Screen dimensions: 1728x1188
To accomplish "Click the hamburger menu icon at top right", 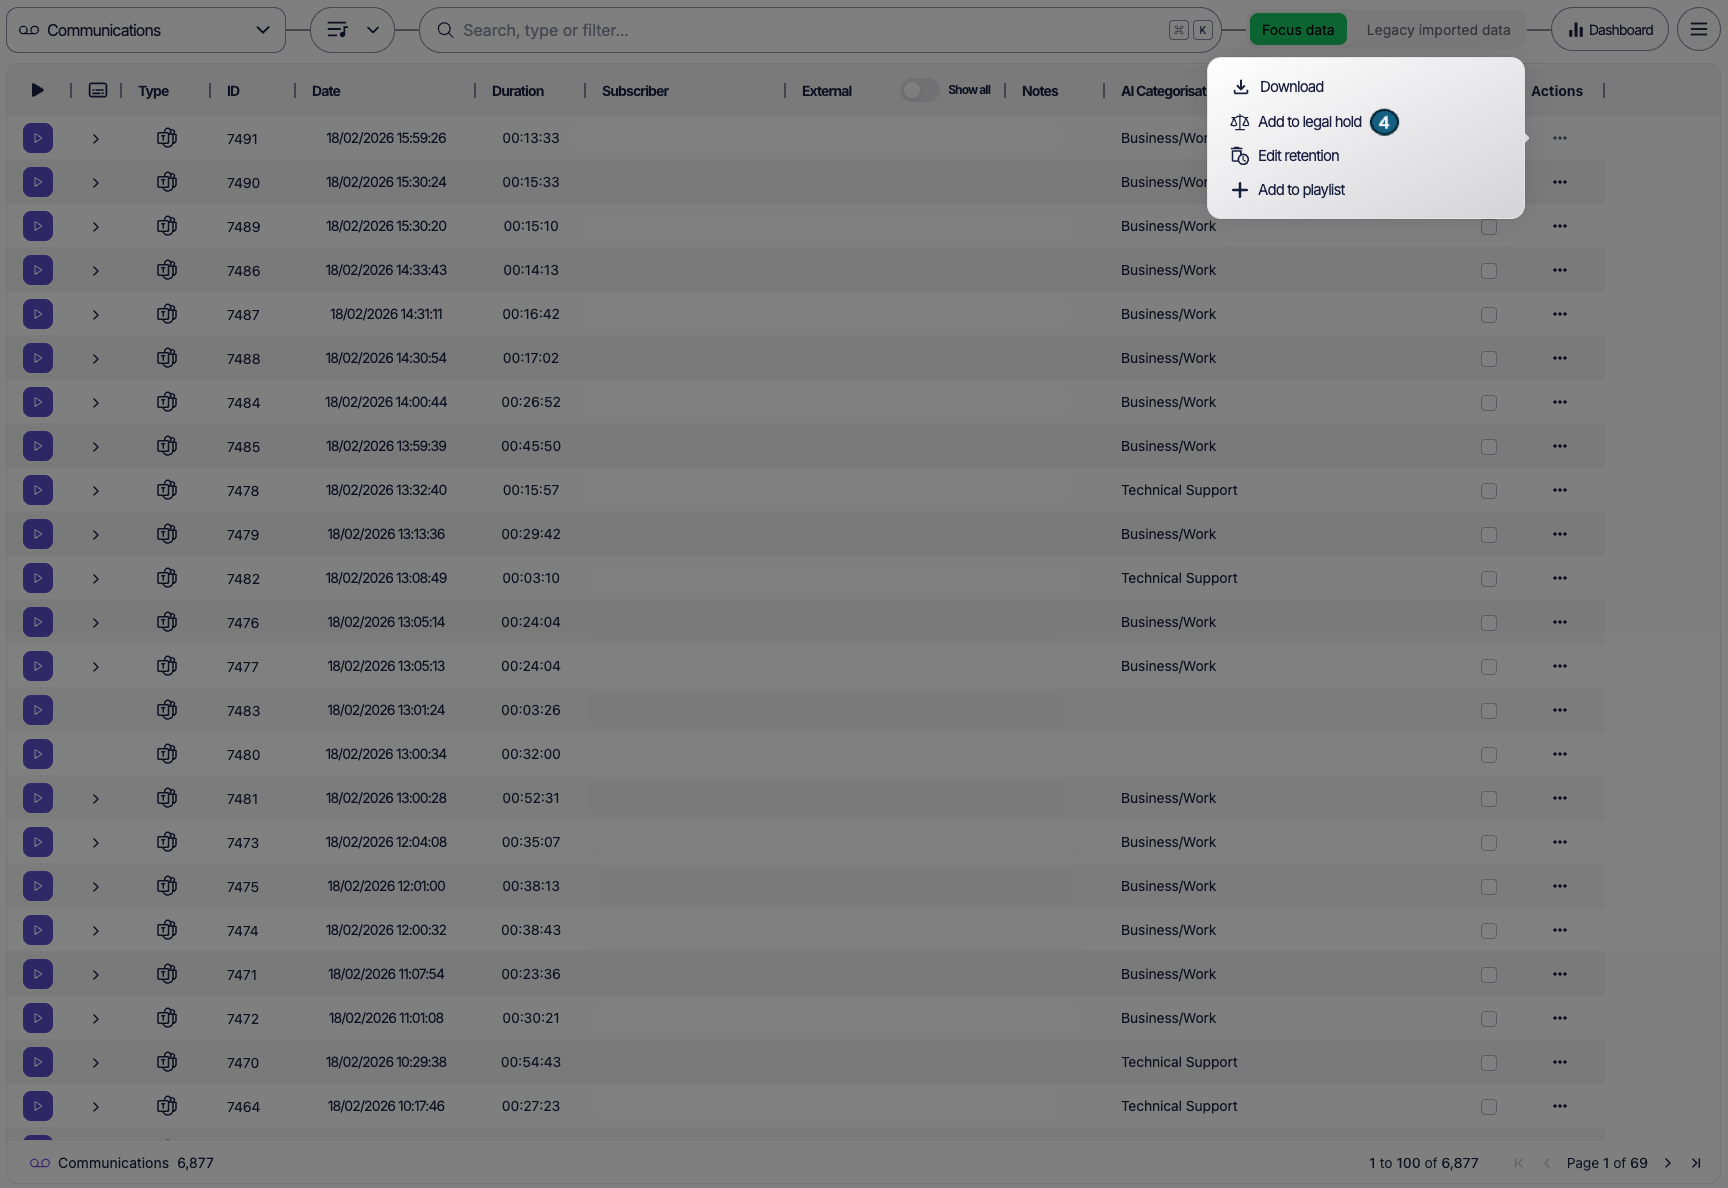I will 1698,30.
